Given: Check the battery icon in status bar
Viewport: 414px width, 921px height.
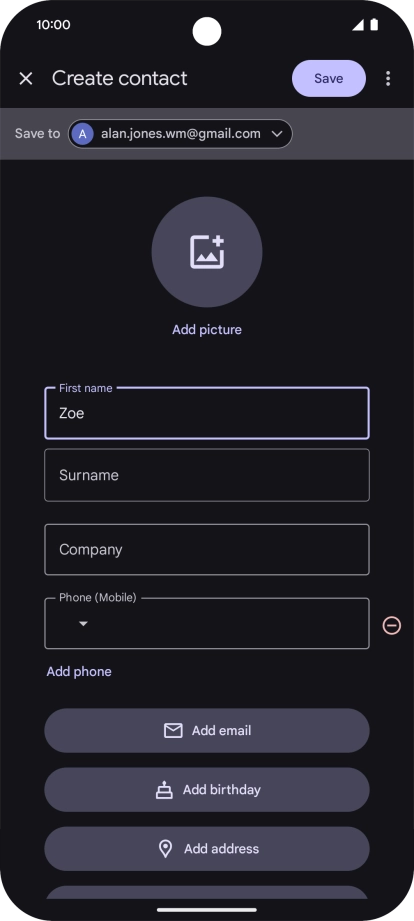Looking at the screenshot, I should click(374, 25).
